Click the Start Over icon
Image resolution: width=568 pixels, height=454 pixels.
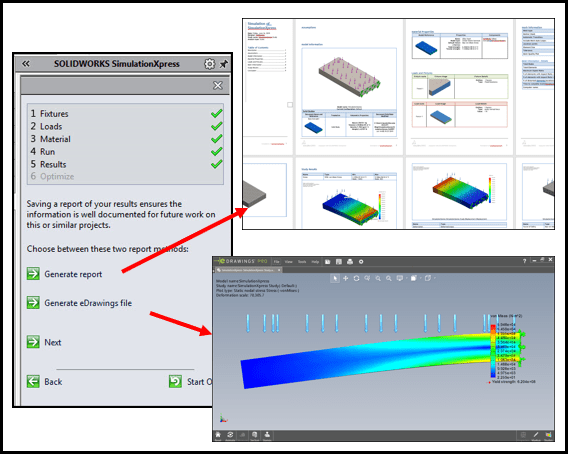[x=175, y=381]
